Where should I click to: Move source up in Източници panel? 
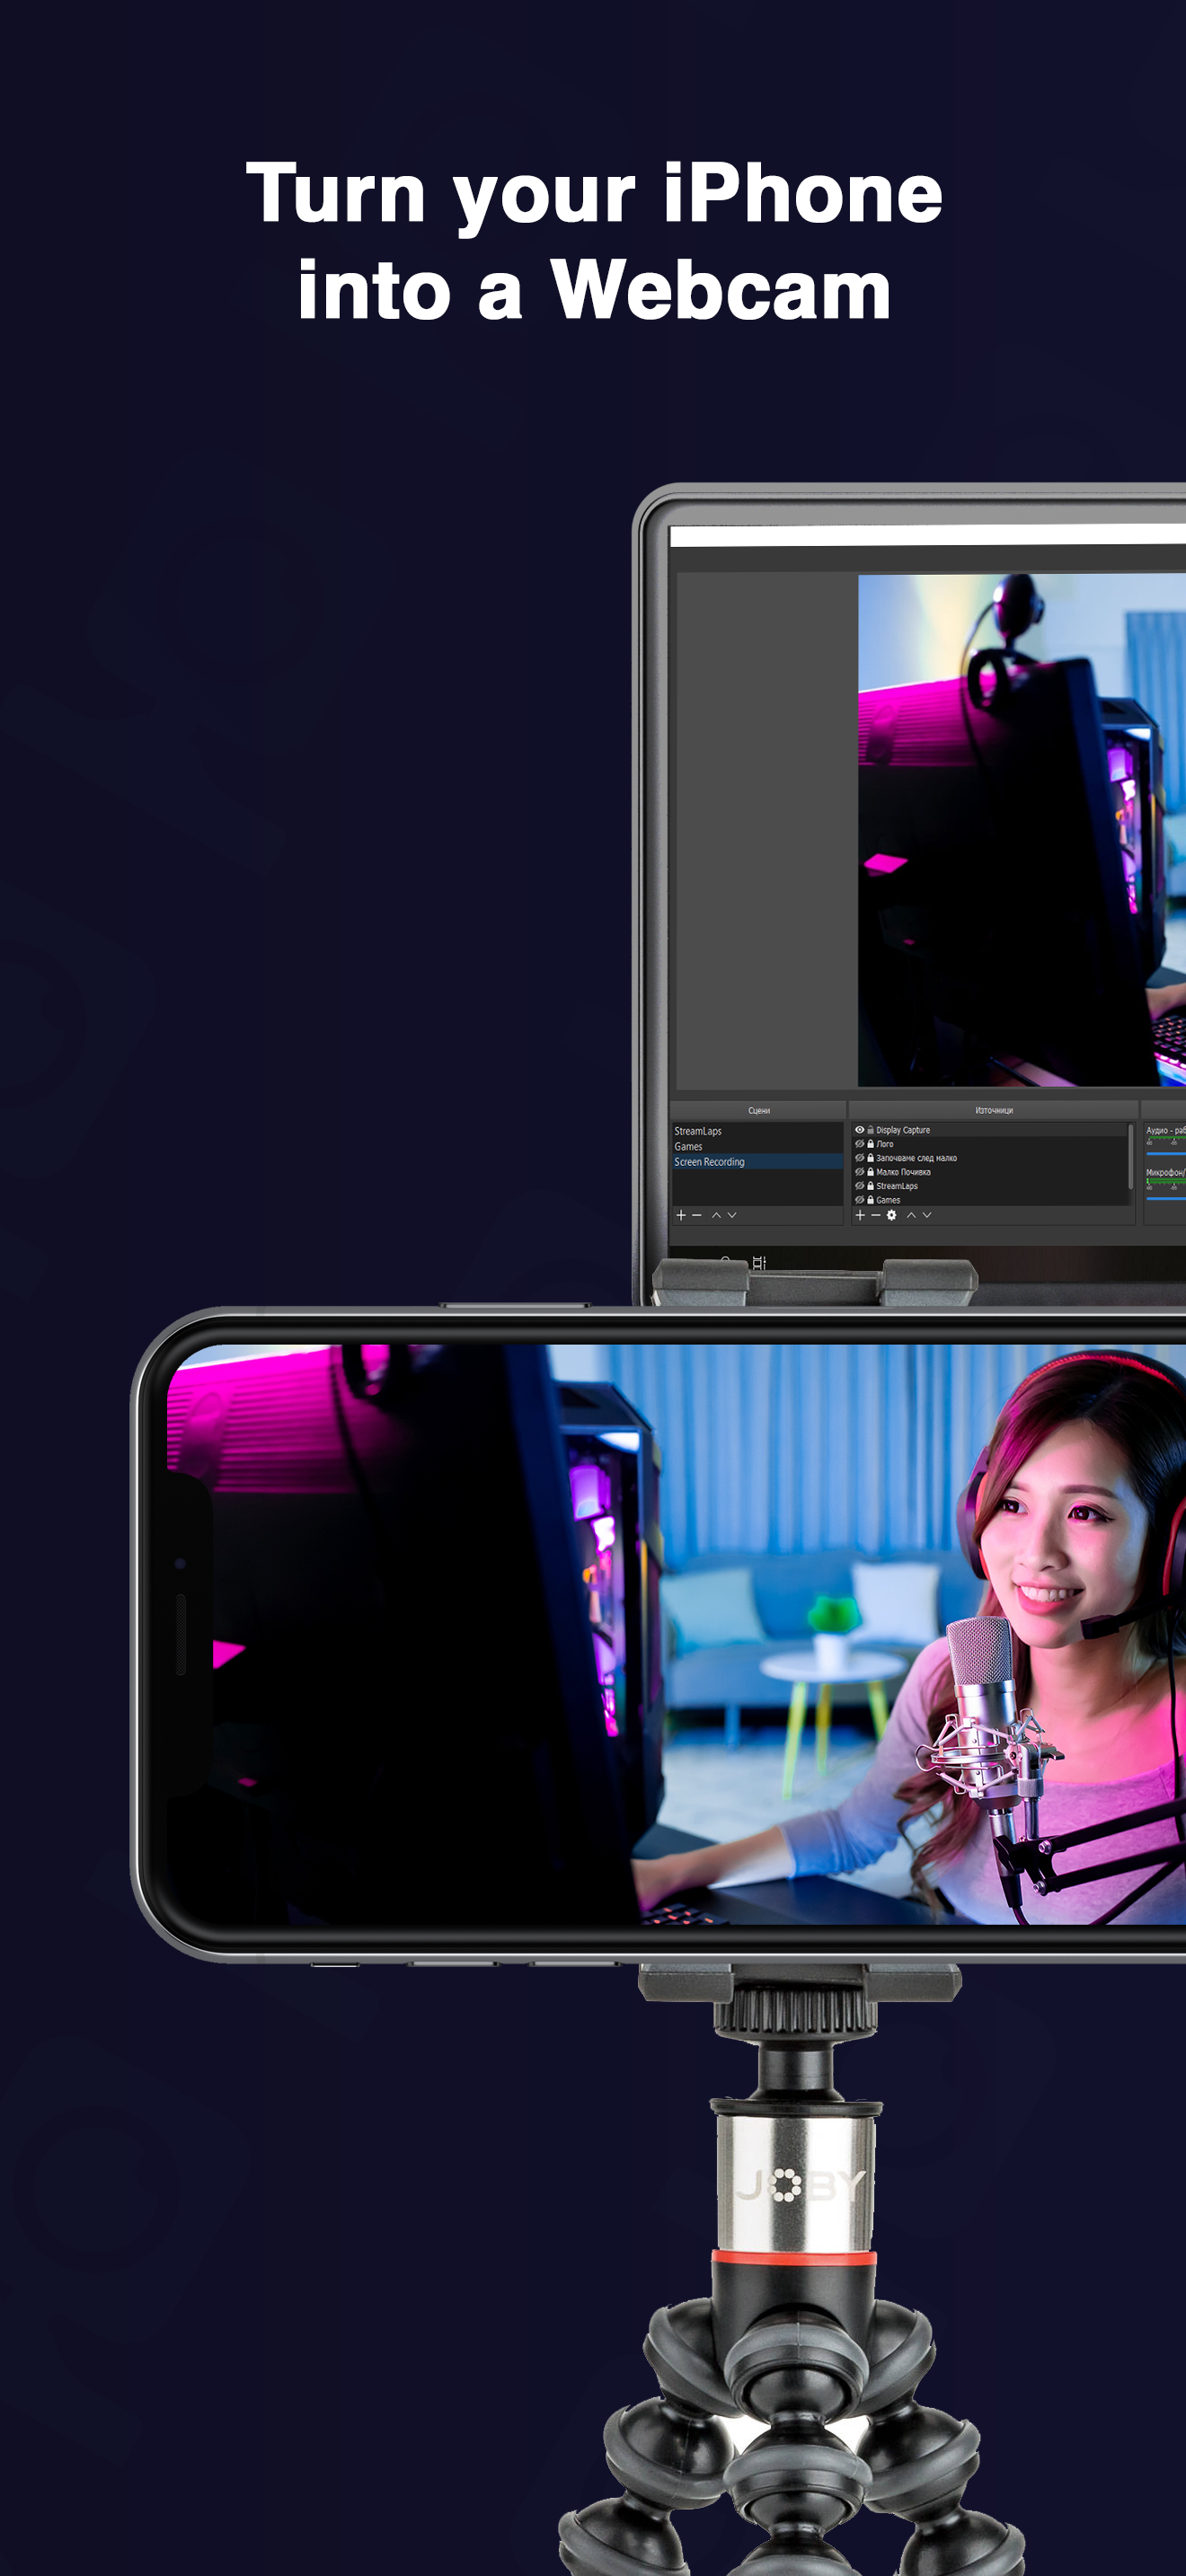[x=911, y=1215]
